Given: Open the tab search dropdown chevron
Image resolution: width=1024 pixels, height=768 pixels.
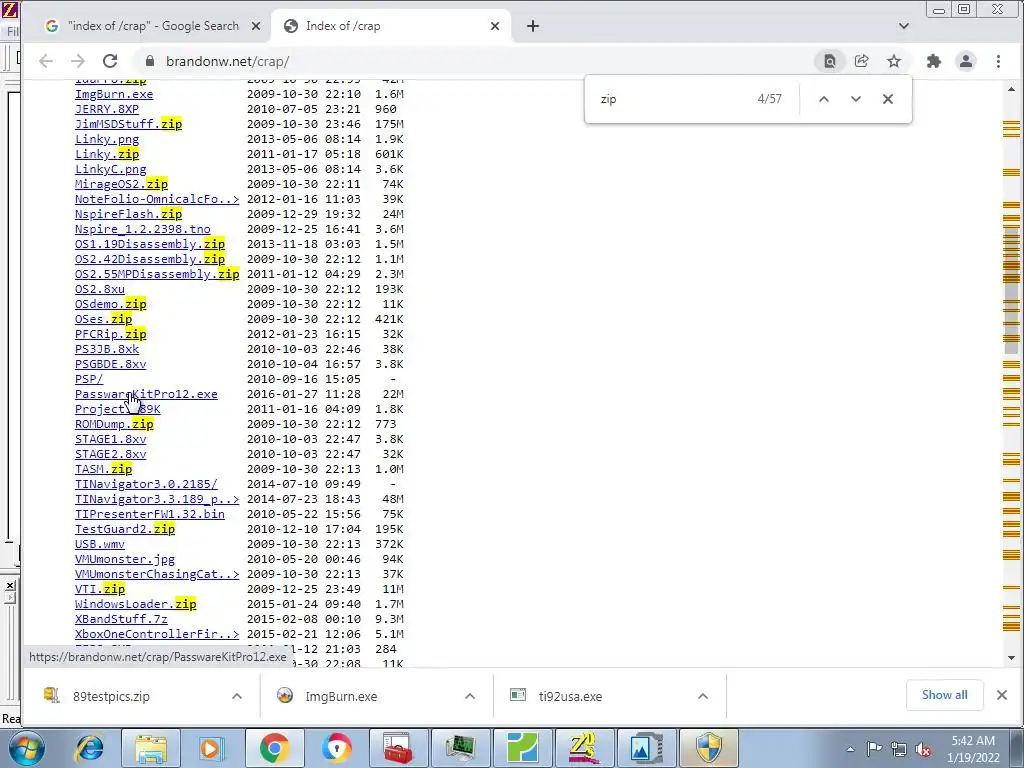Looking at the screenshot, I should point(904,26).
